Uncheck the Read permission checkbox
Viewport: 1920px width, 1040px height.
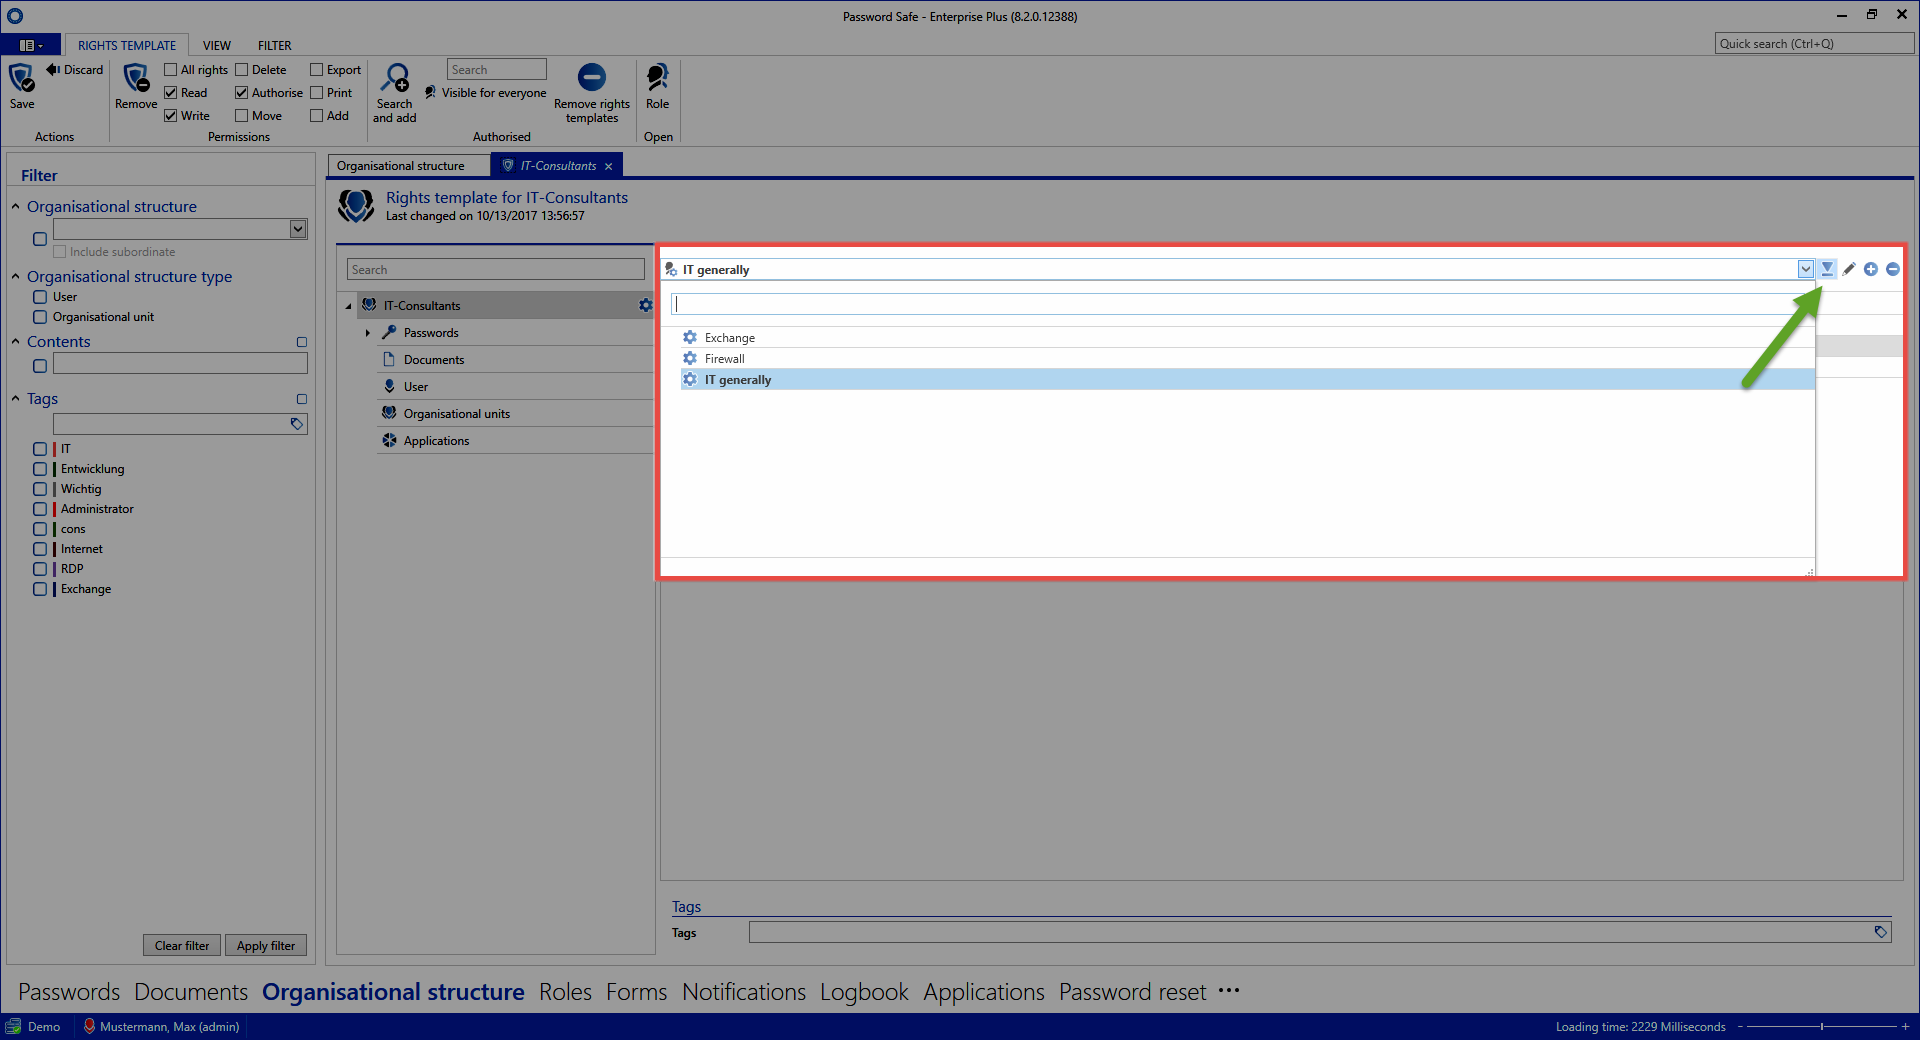(171, 93)
